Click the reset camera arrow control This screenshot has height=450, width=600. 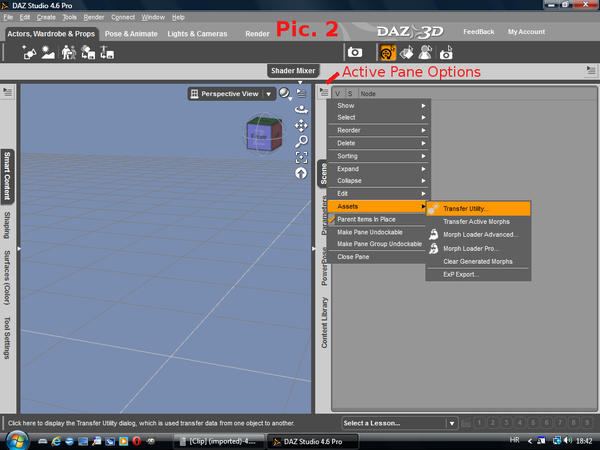point(301,173)
